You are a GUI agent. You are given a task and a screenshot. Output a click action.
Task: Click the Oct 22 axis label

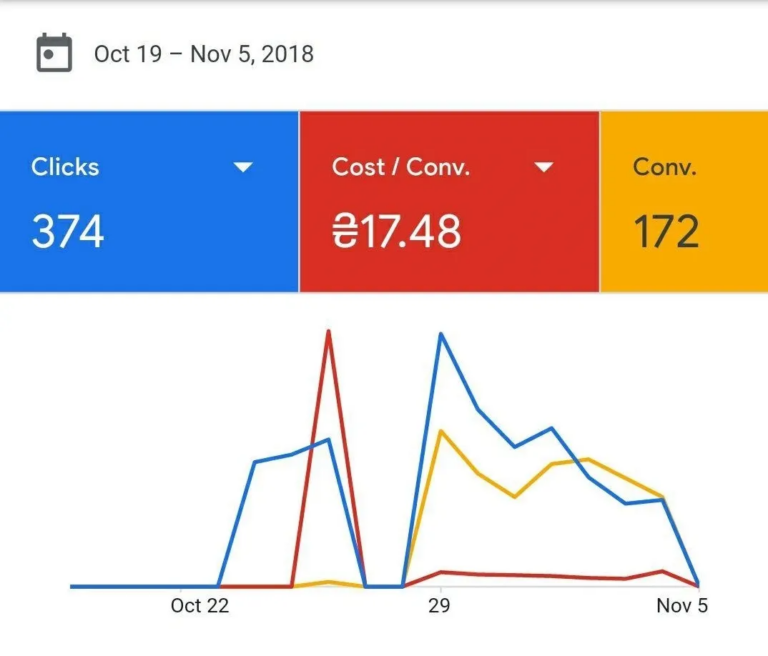(x=200, y=606)
